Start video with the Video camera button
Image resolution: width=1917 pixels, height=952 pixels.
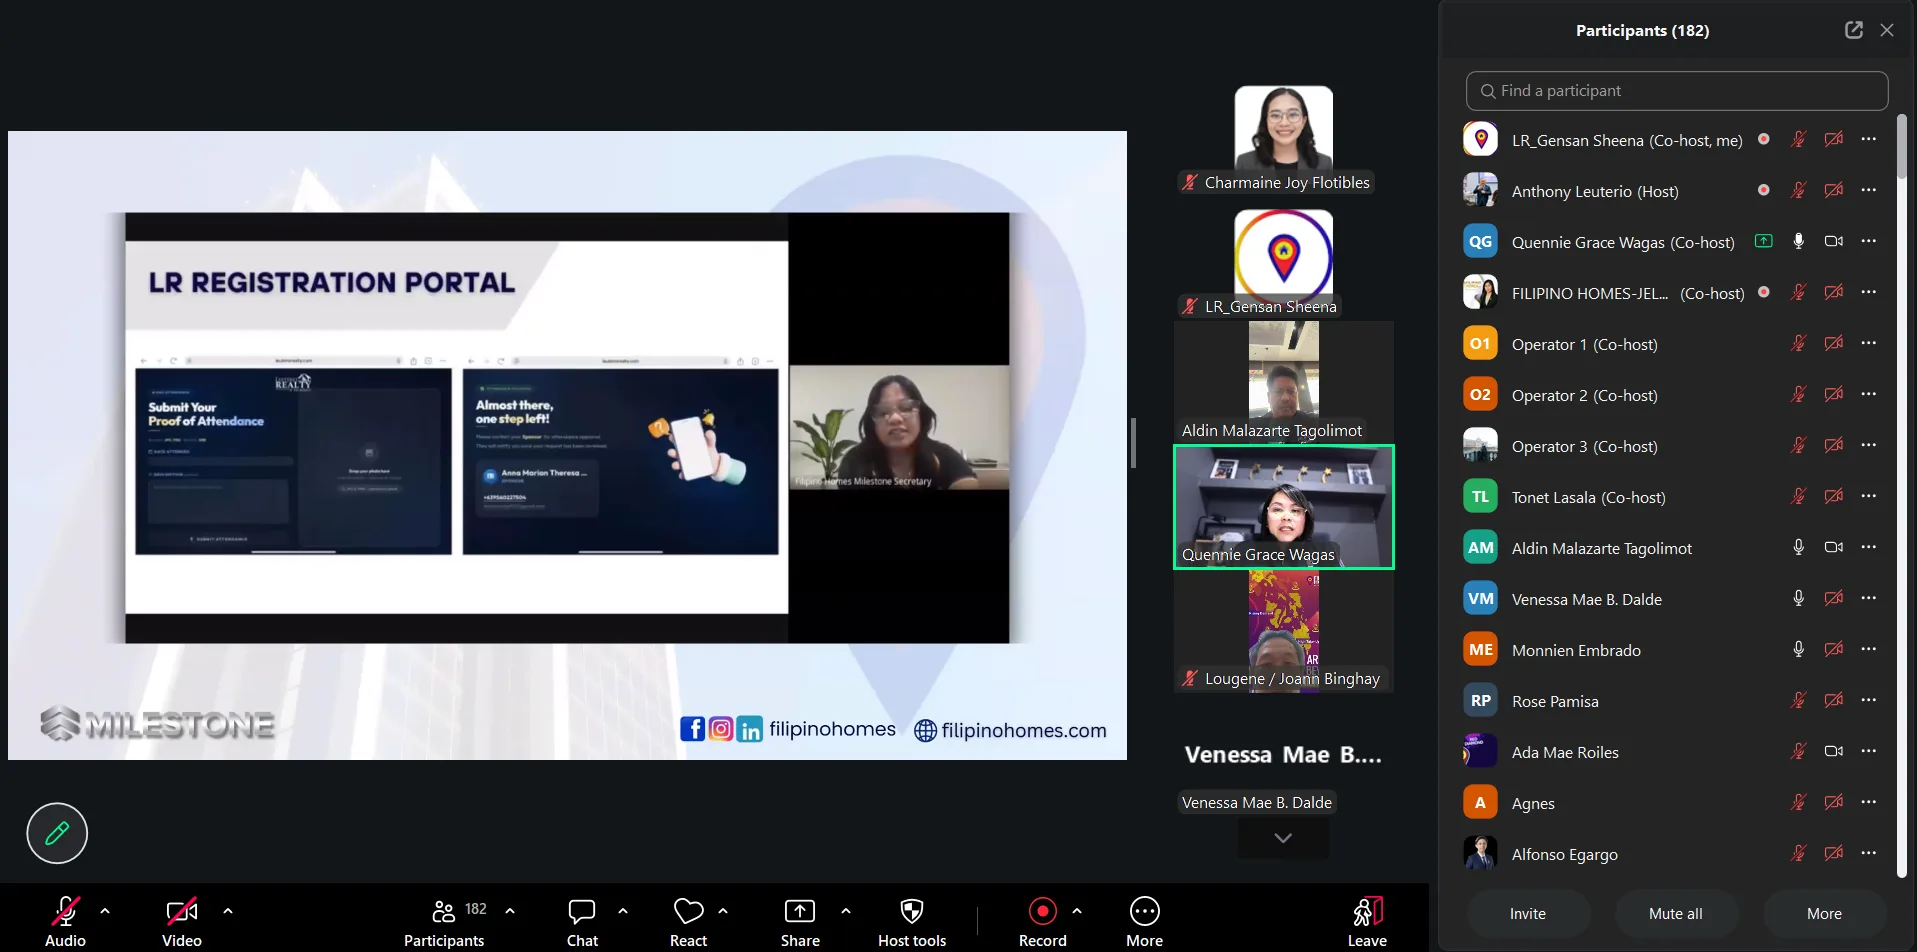[x=182, y=920]
